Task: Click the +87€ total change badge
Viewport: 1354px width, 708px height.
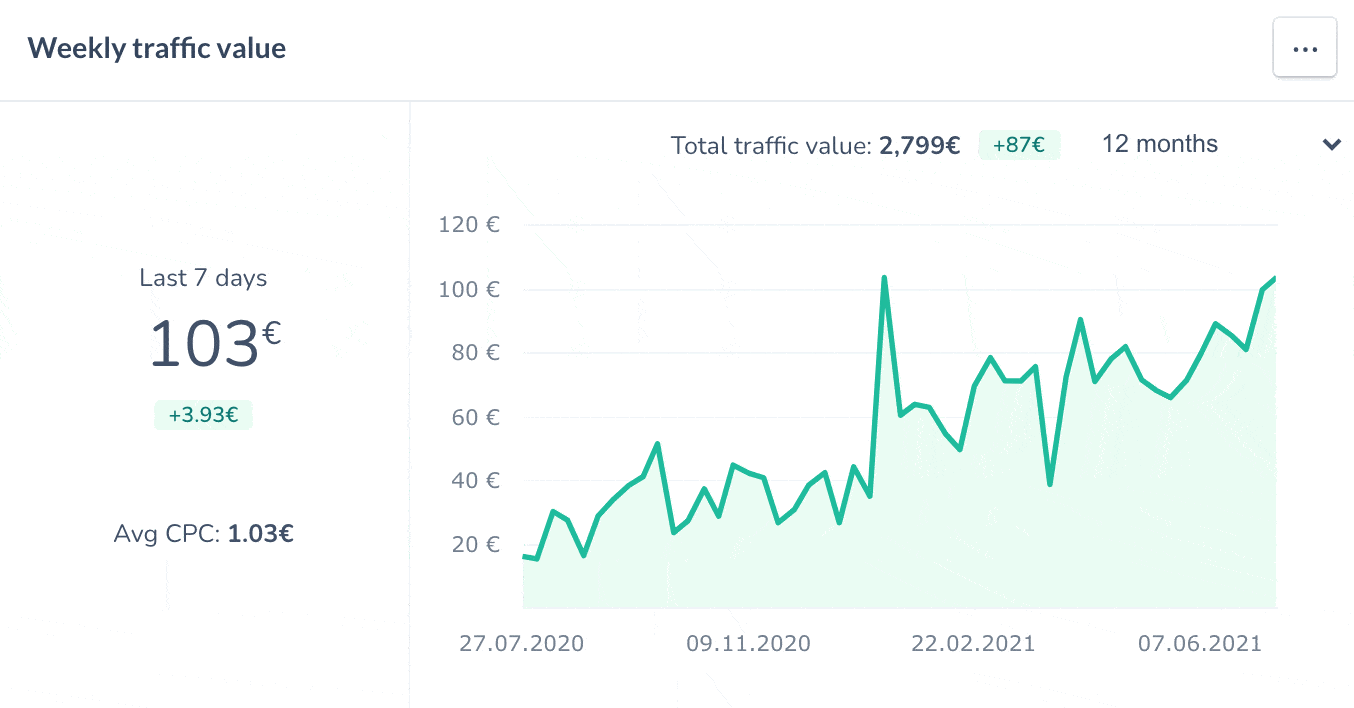Action: coord(1018,145)
